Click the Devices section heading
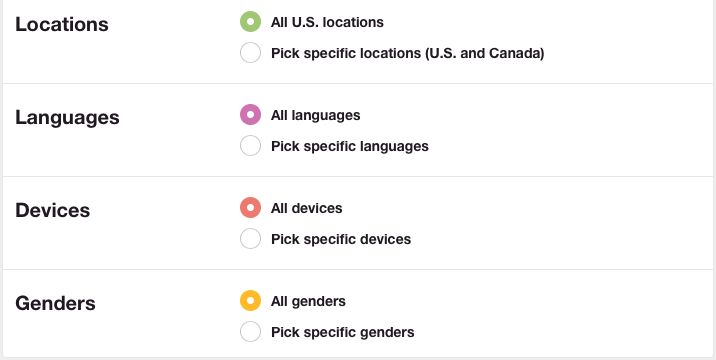Image resolution: width=716 pixels, height=360 pixels. coord(53,211)
